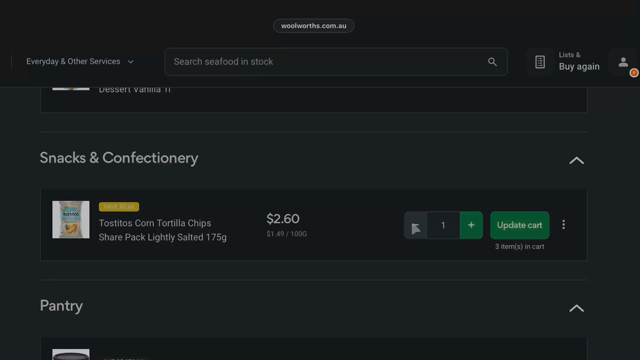Click the Tostitos quantity field
640x360 pixels.
tap(443, 225)
